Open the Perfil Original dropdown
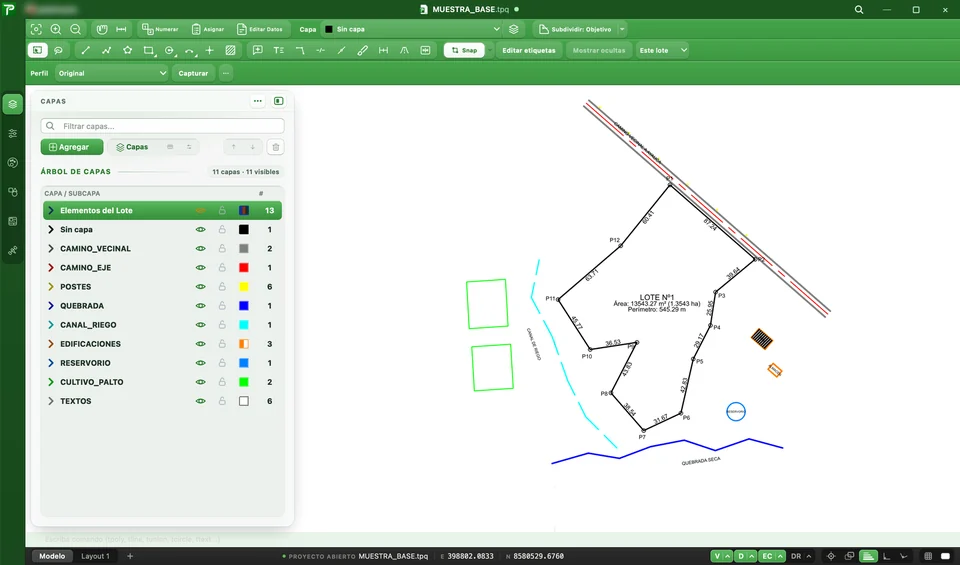The height and width of the screenshot is (565, 960). 111,73
